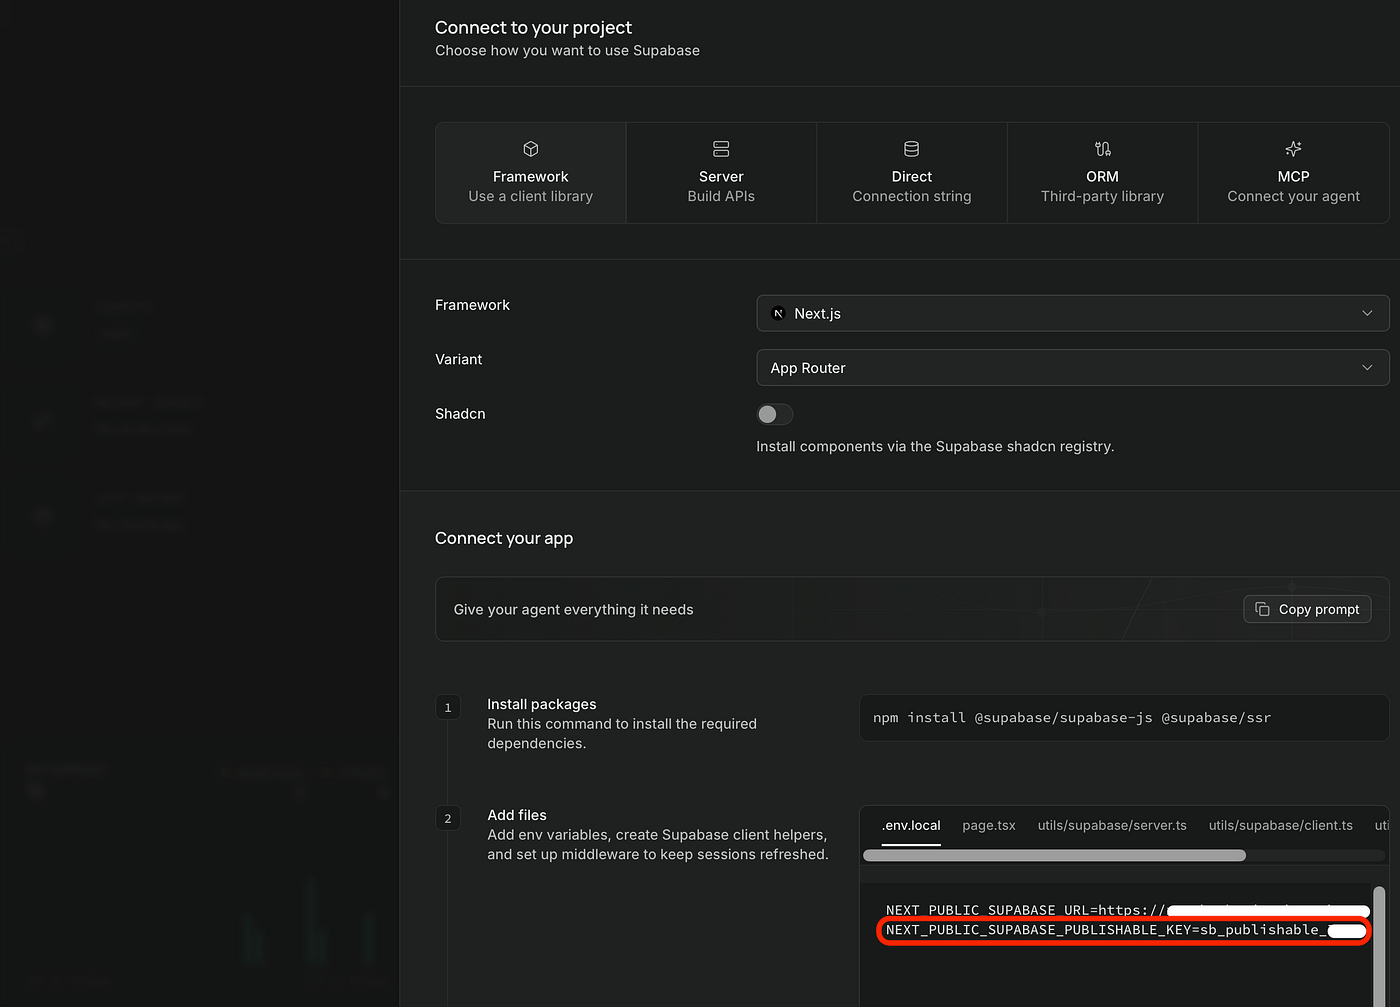
Task: Select the .env.local file tab
Action: coord(911,826)
